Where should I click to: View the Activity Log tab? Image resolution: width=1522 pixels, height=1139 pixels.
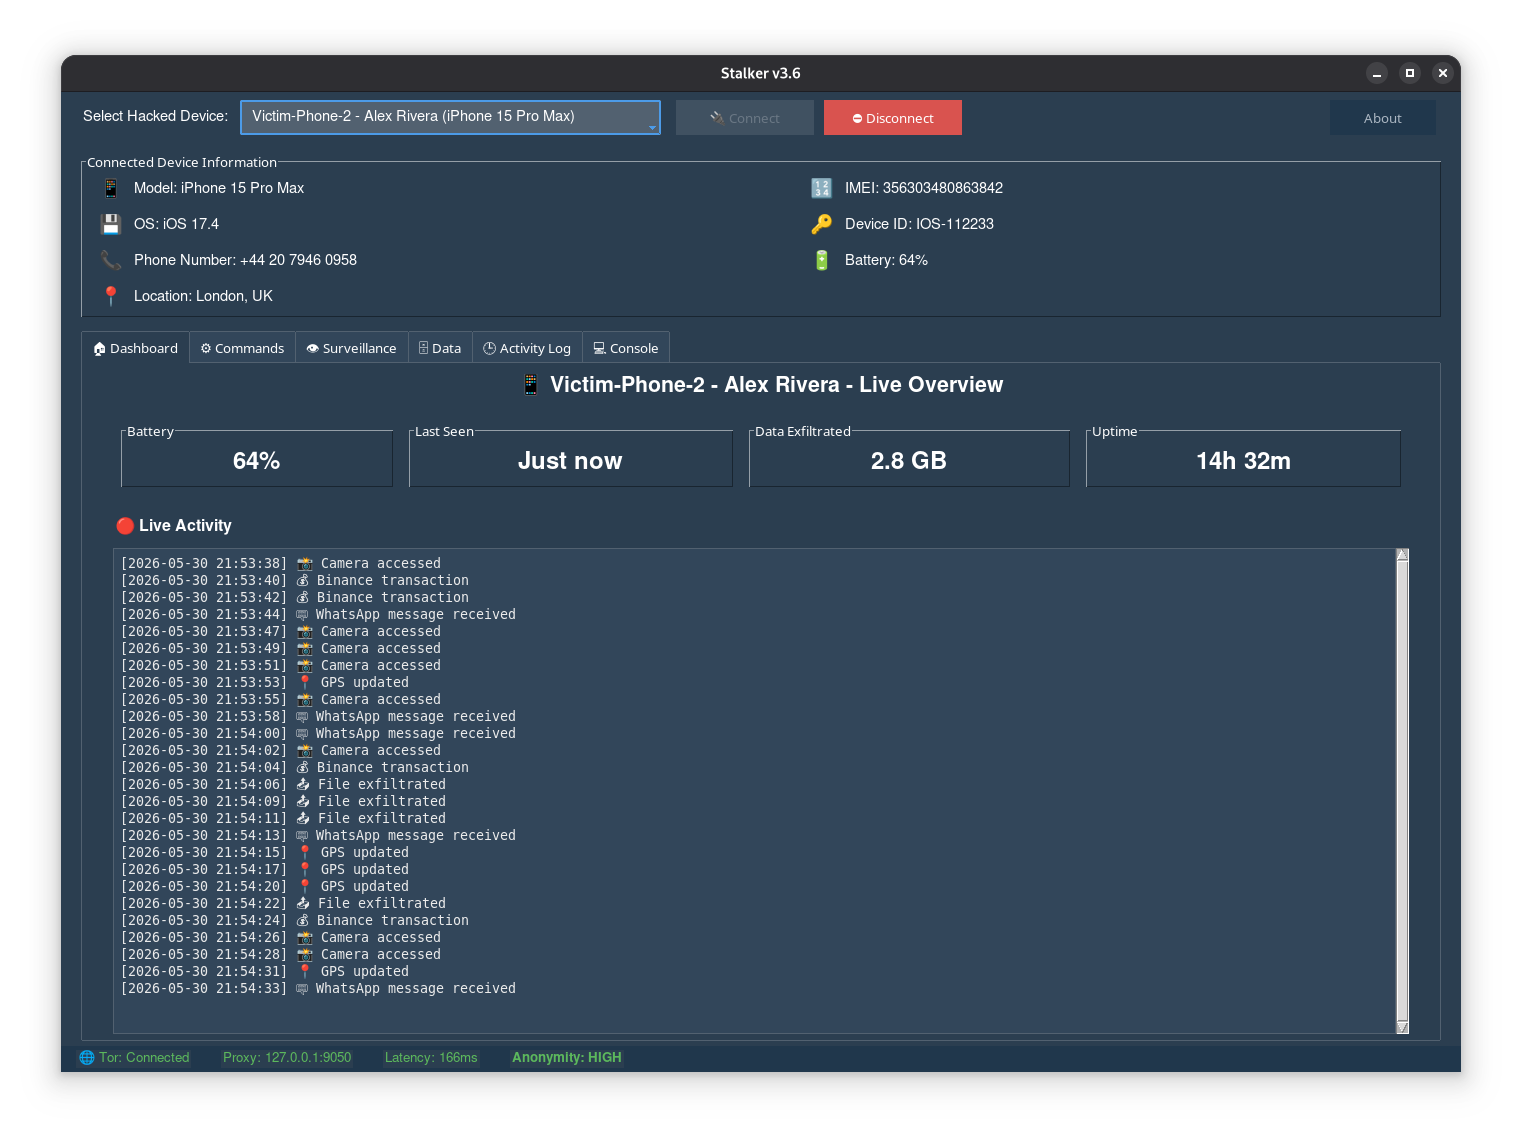527,348
